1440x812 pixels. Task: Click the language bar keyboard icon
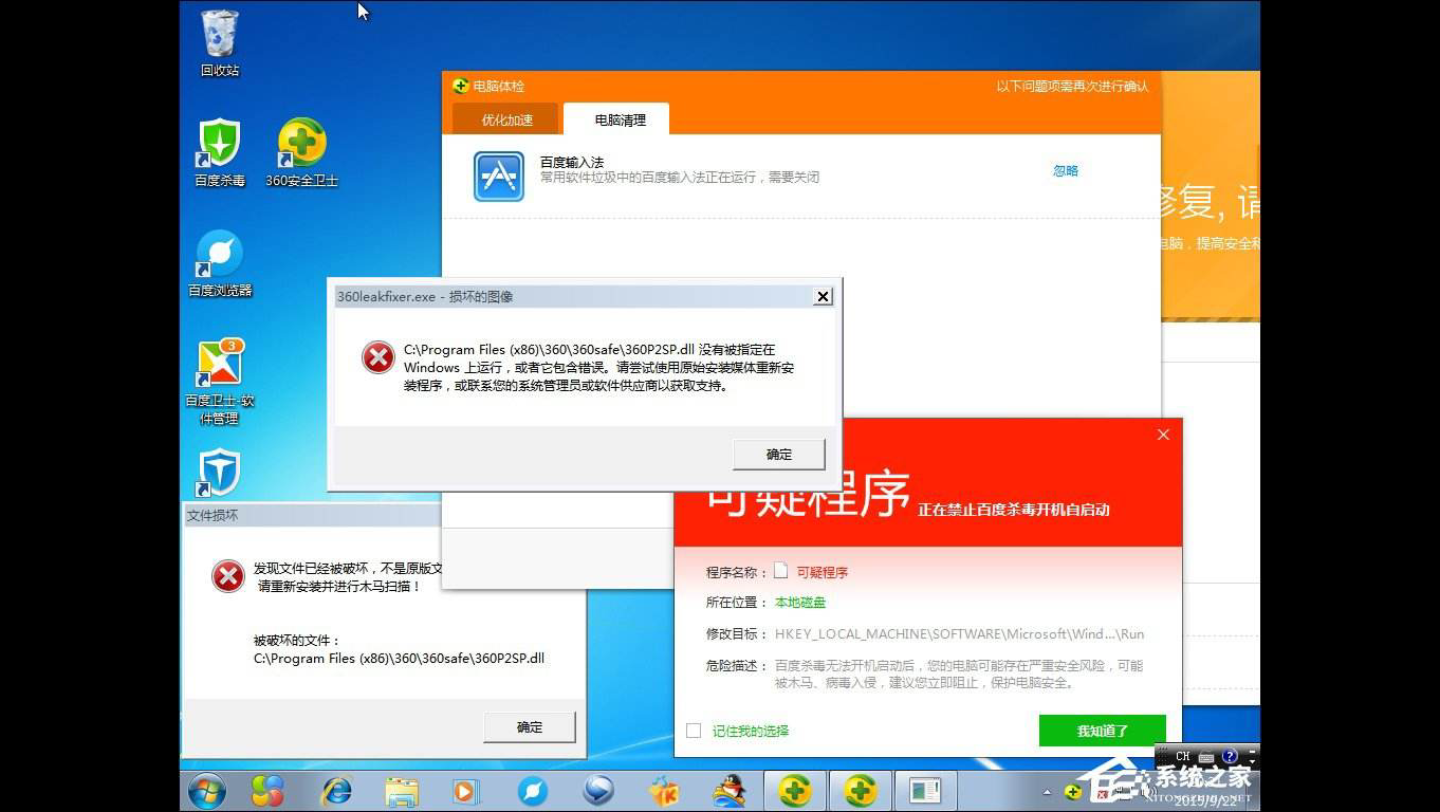pyautogui.click(x=1206, y=757)
